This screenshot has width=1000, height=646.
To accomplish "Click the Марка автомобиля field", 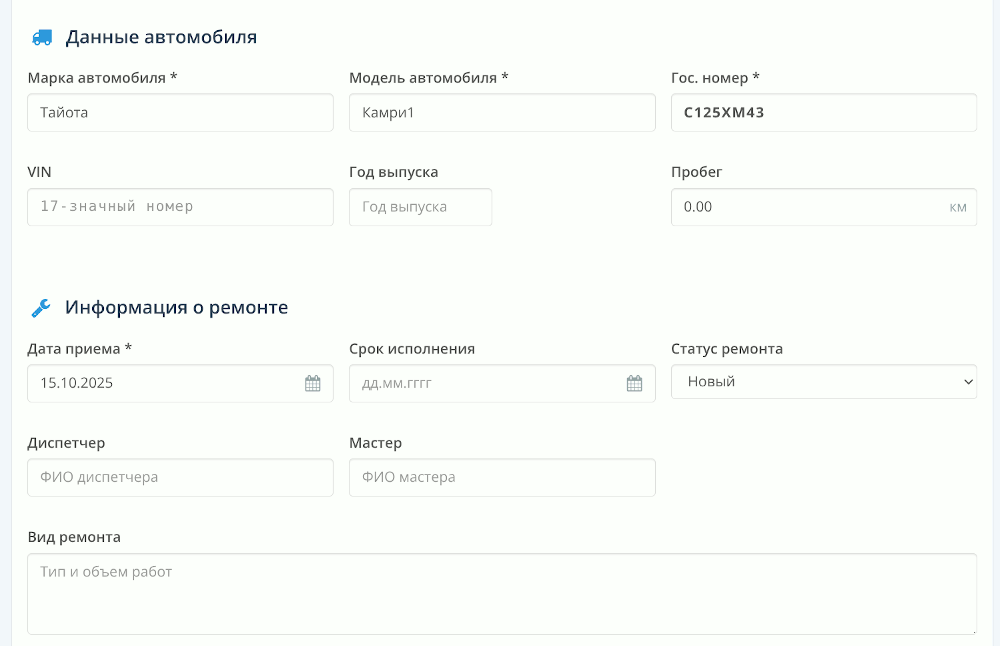I will pos(180,113).
